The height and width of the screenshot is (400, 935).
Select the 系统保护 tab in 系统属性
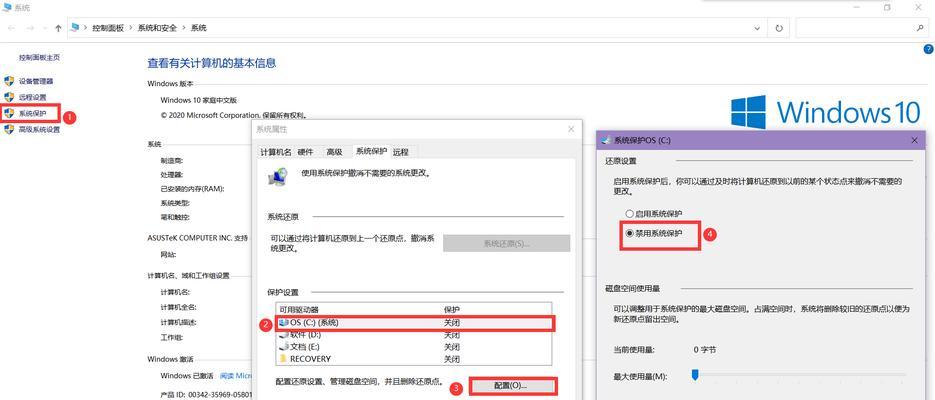(371, 151)
